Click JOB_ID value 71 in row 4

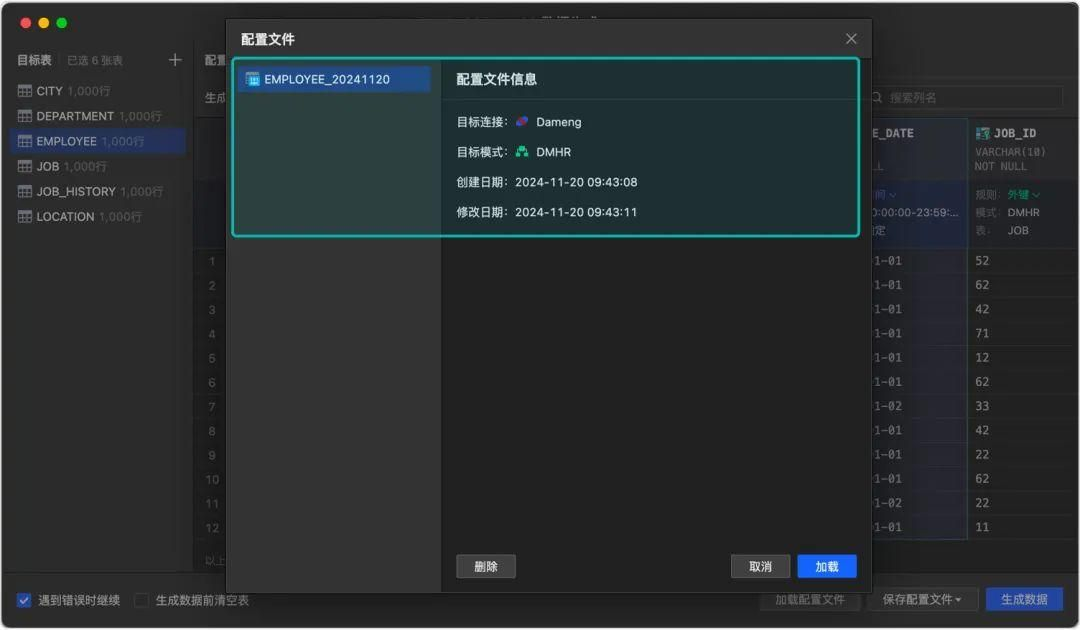[982, 333]
